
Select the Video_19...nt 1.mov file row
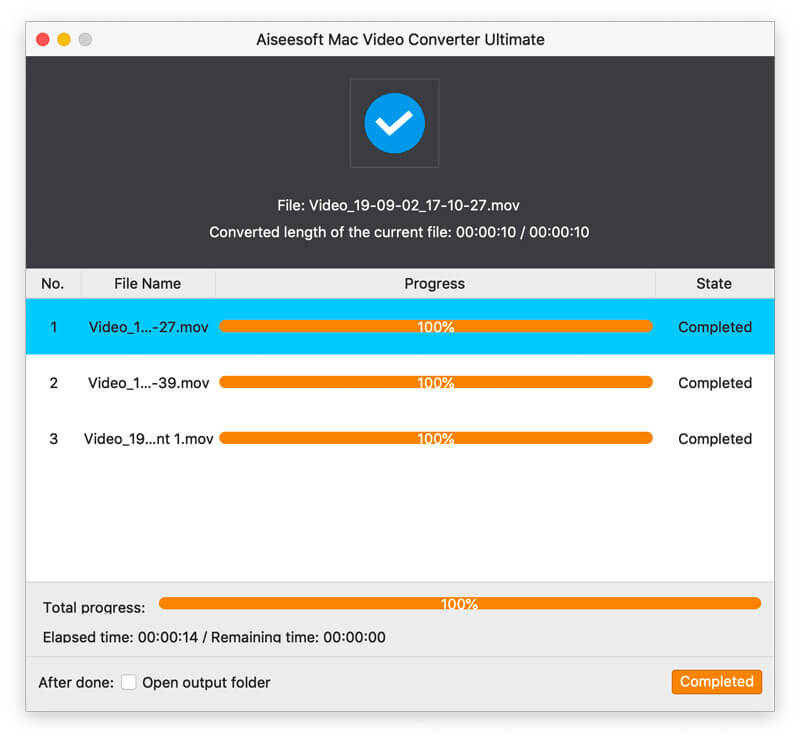tap(400, 439)
